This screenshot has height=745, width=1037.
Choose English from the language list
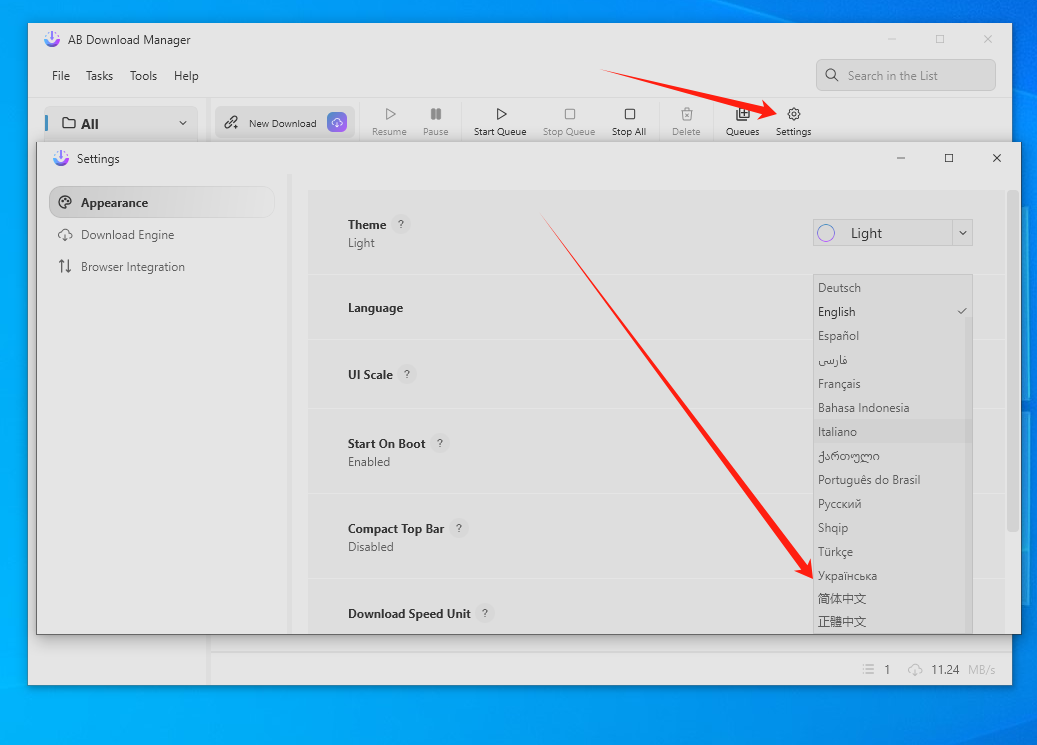[892, 312]
